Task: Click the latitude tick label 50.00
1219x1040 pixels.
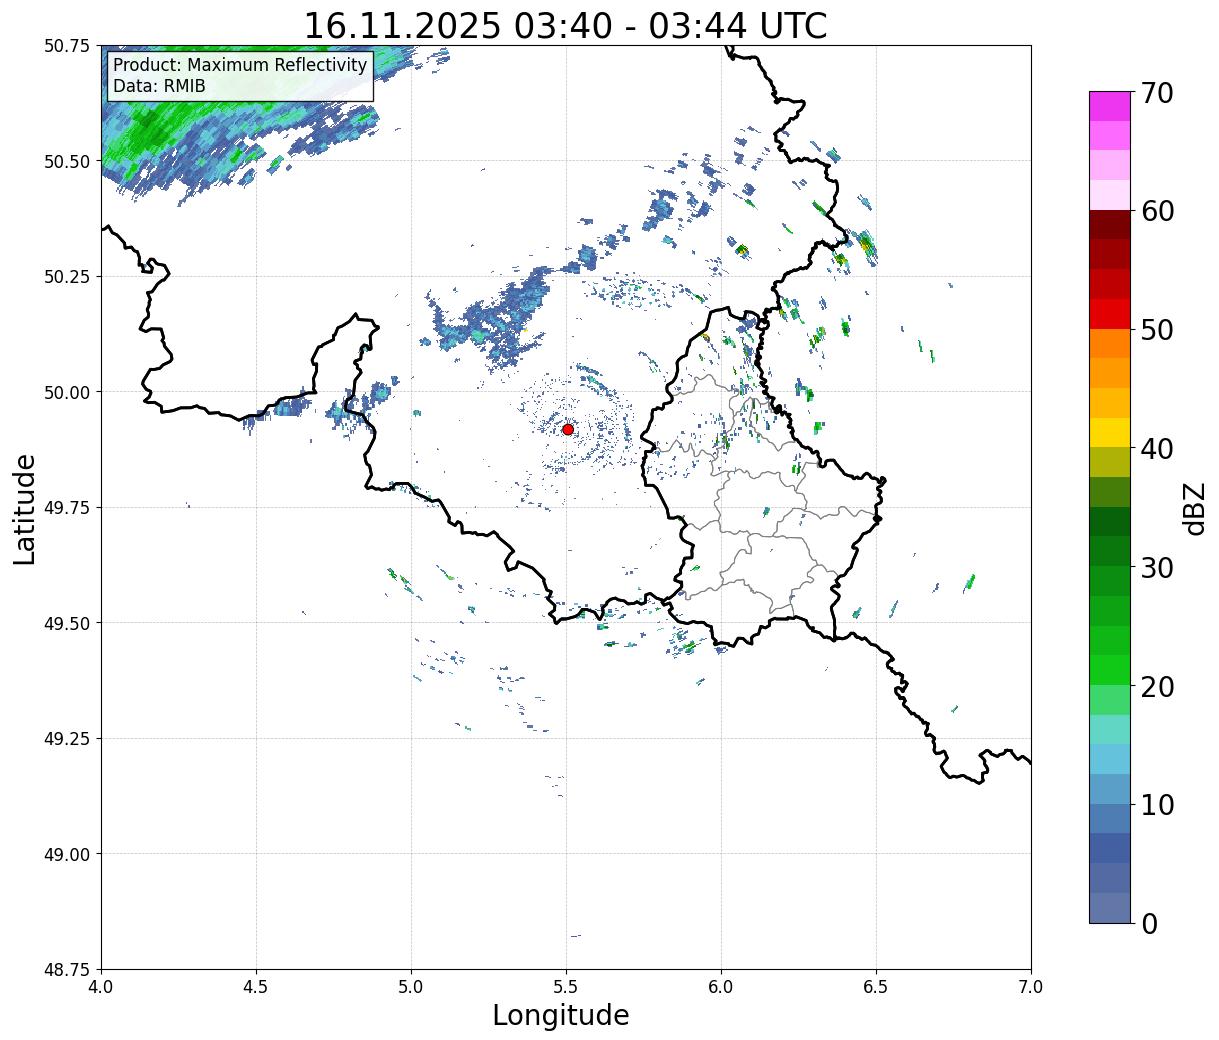Action: (x=67, y=392)
